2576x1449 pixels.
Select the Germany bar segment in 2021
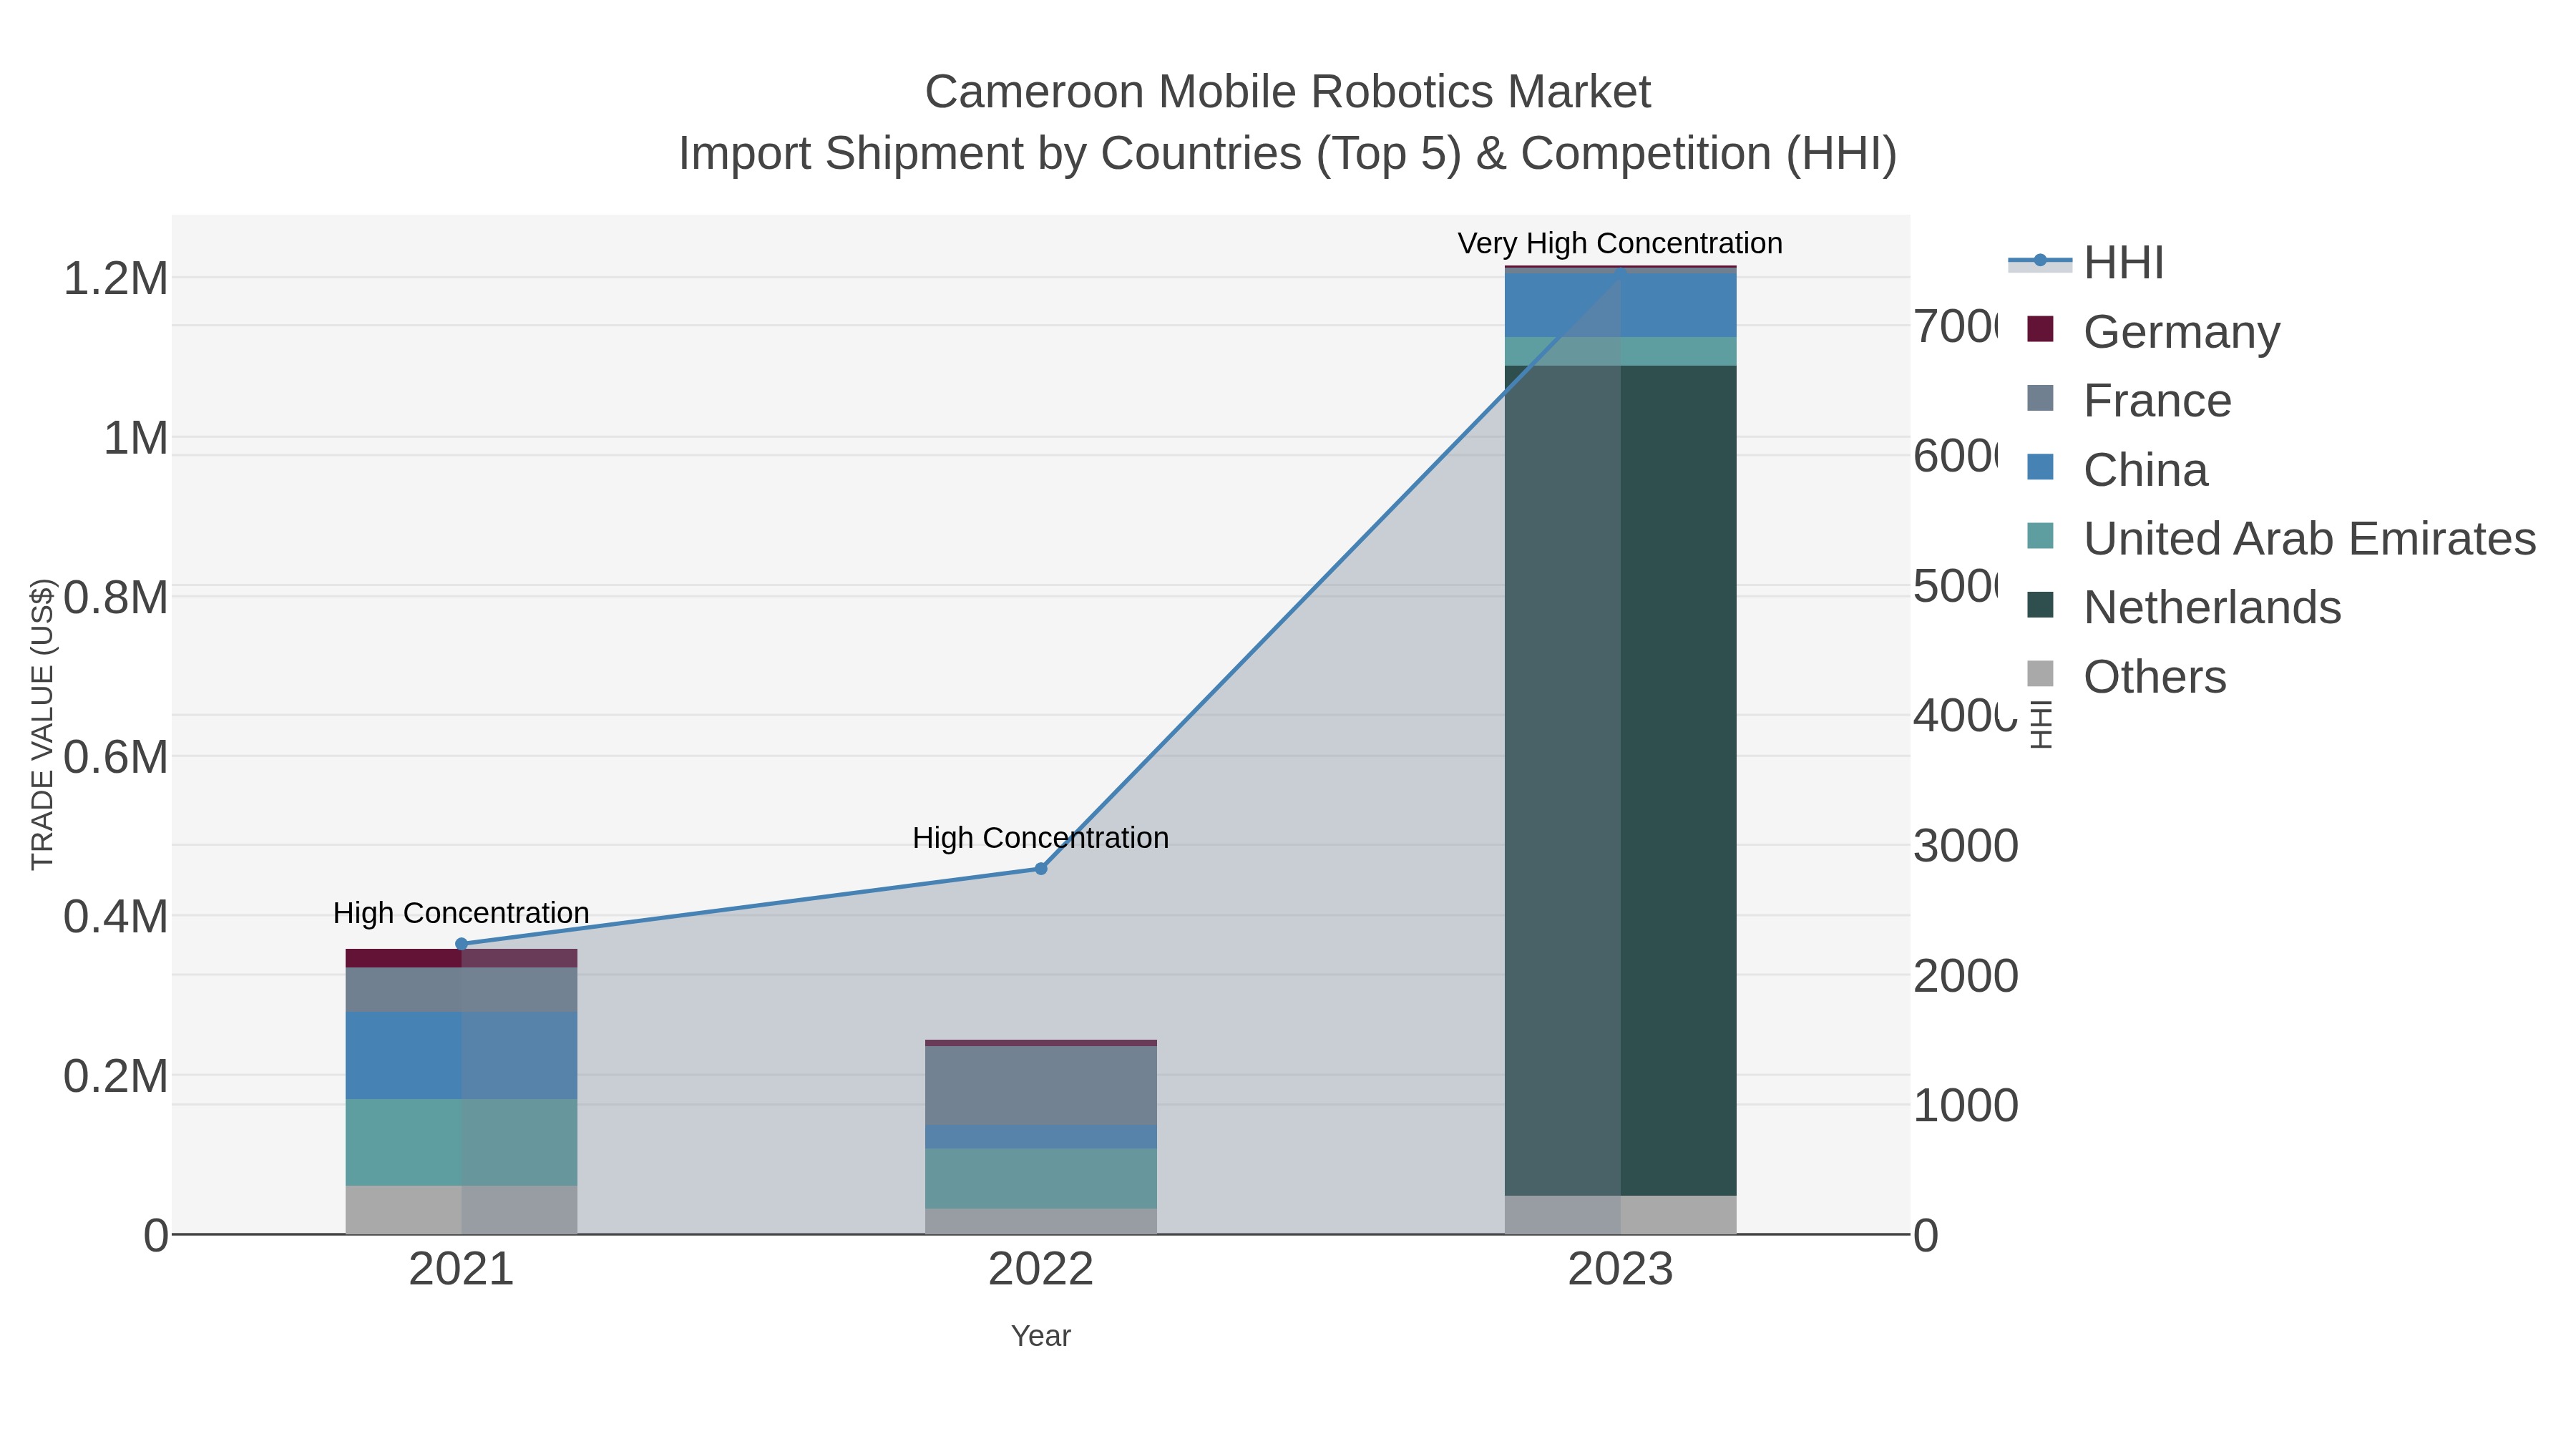(x=461, y=958)
